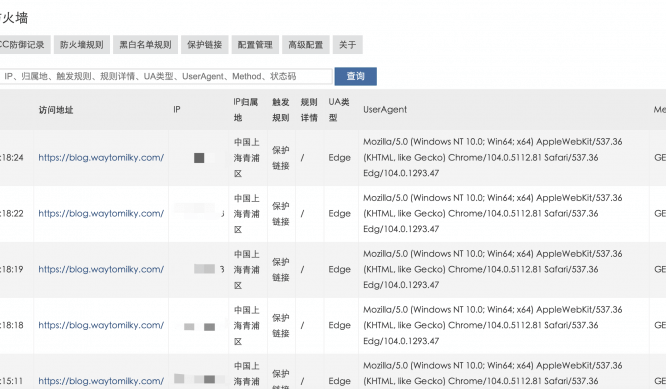Click 保护链接 rule in 18:18 row
666x389 pixels.
point(281,325)
